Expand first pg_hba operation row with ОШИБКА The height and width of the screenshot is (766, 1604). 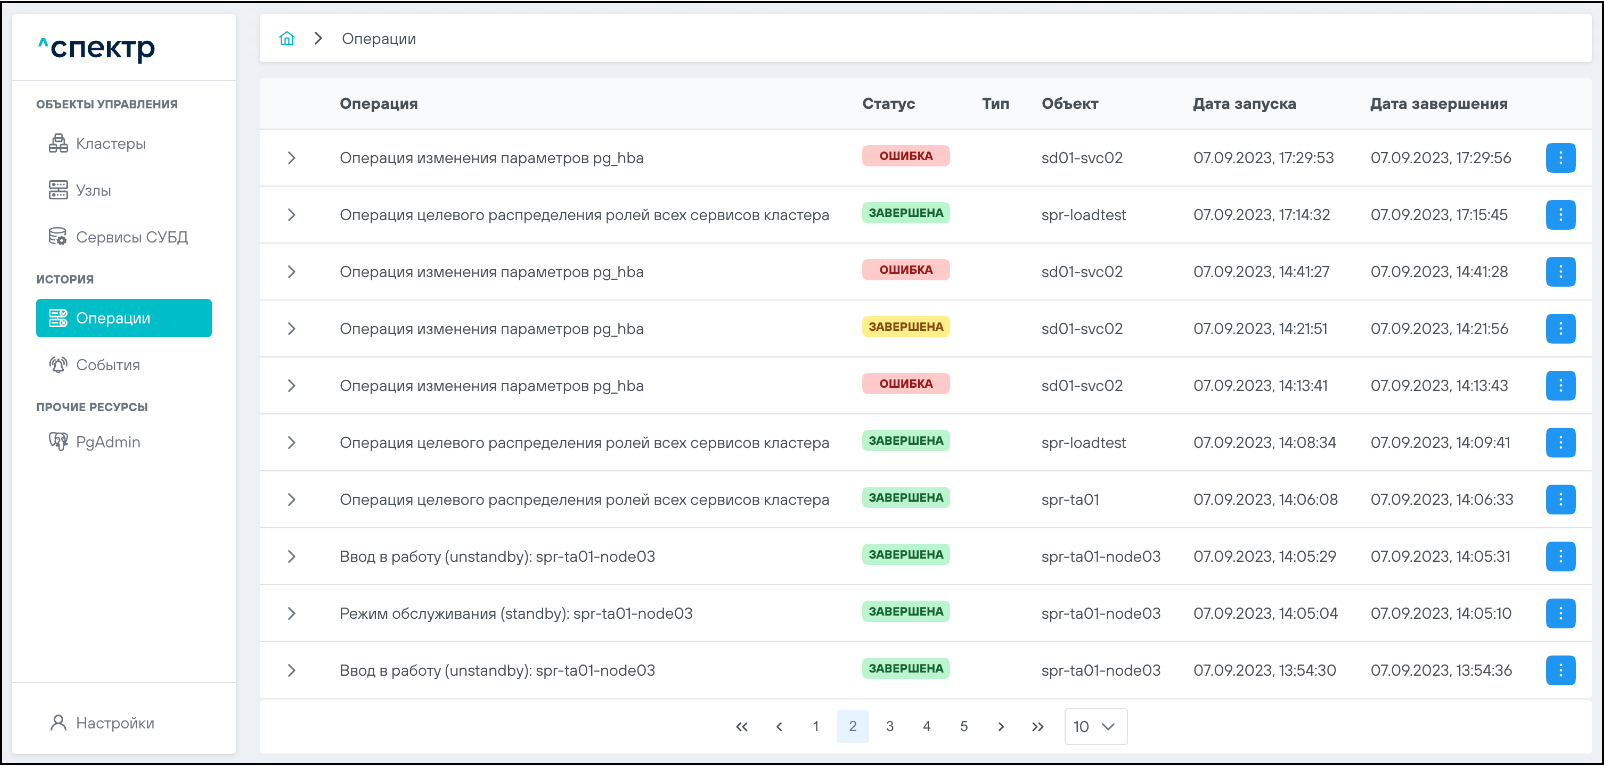click(291, 158)
